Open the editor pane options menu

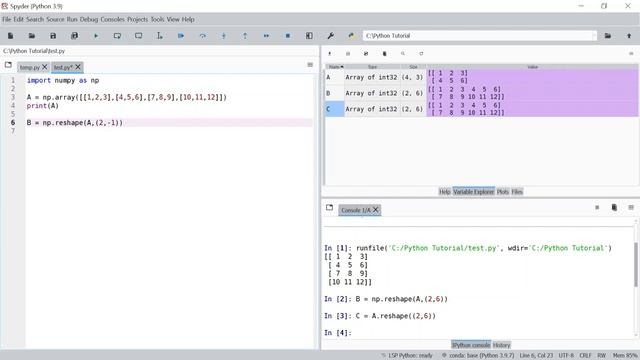[310, 65]
